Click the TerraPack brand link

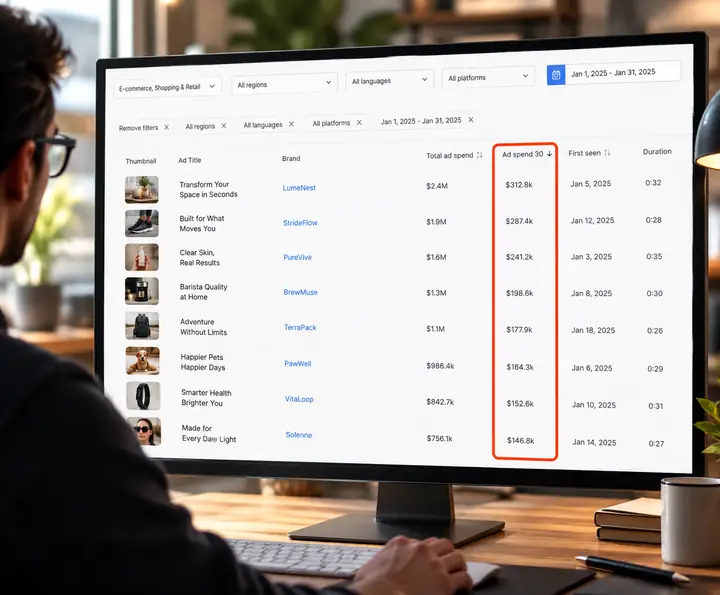point(300,327)
